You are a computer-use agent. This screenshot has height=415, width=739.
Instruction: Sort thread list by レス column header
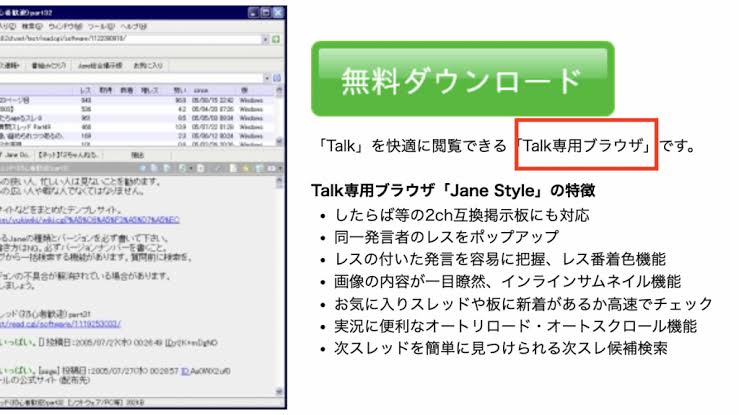tap(85, 90)
